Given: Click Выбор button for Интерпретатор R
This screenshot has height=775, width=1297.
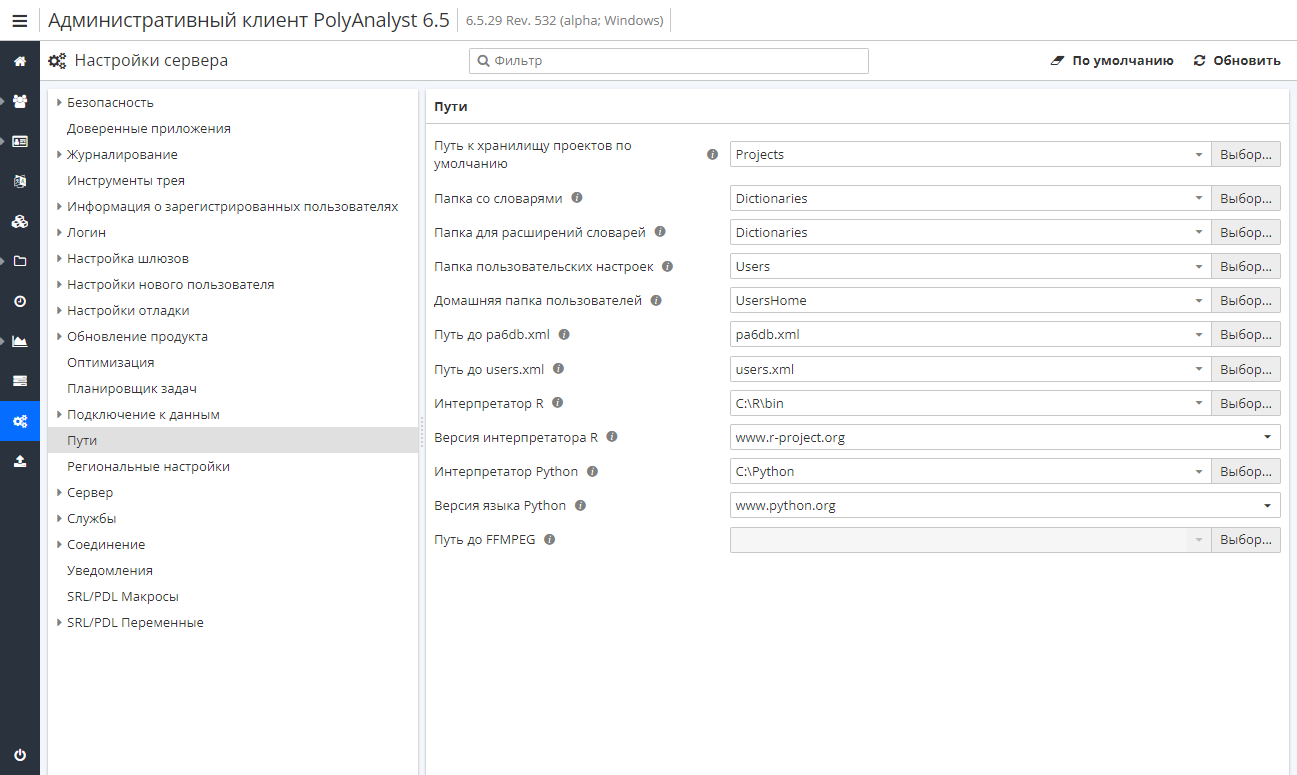Looking at the screenshot, I should click(x=1246, y=403).
